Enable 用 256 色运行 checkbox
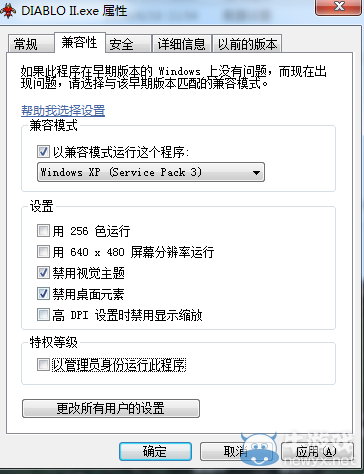Screen dimensions: 364x474 (x=43, y=231)
